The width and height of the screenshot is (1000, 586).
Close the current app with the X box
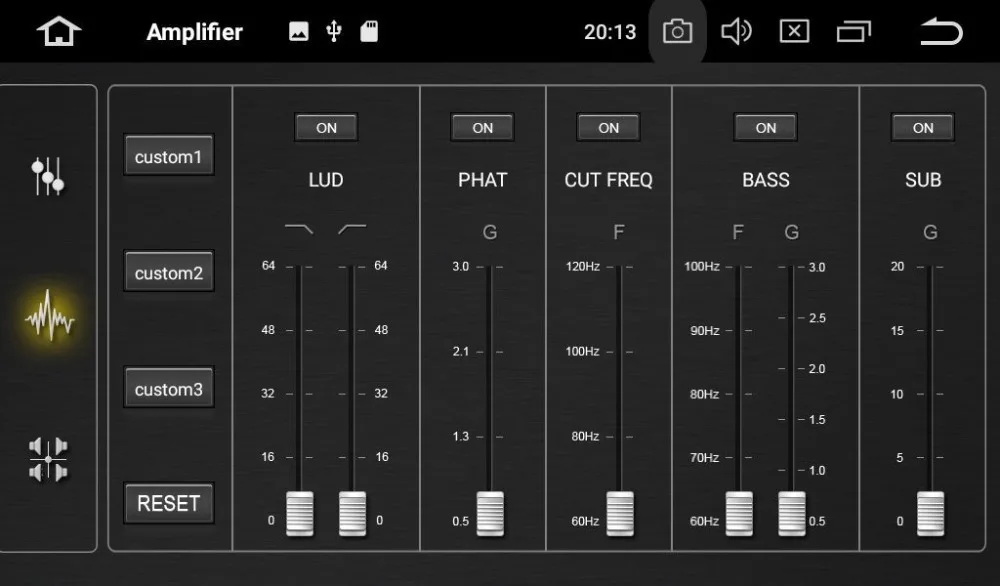tap(795, 31)
